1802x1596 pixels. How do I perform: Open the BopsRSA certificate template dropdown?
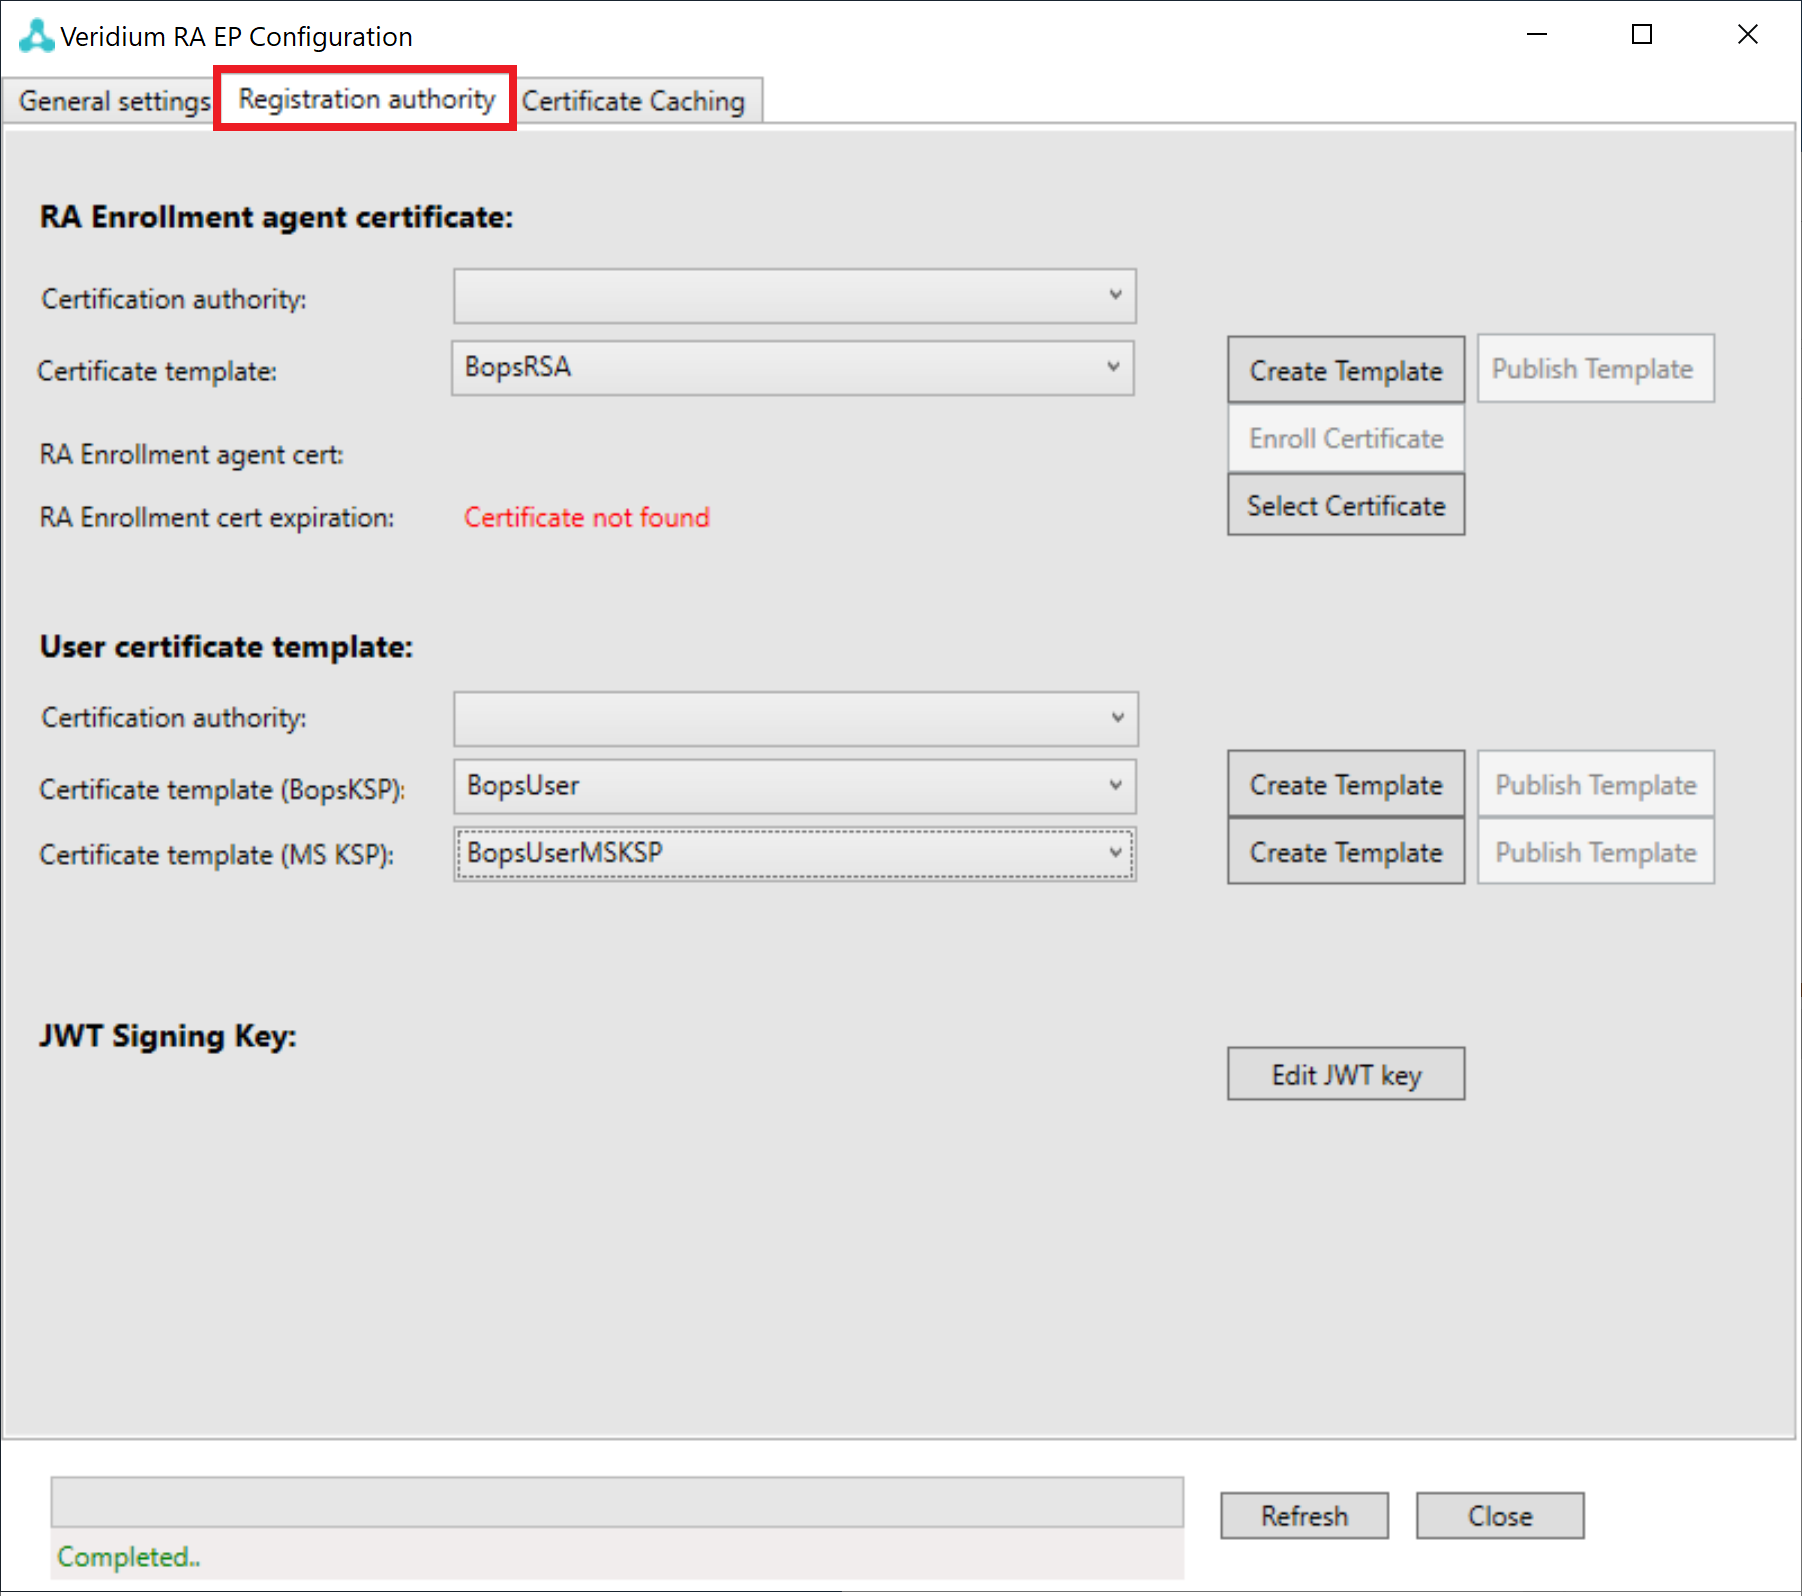pos(792,368)
